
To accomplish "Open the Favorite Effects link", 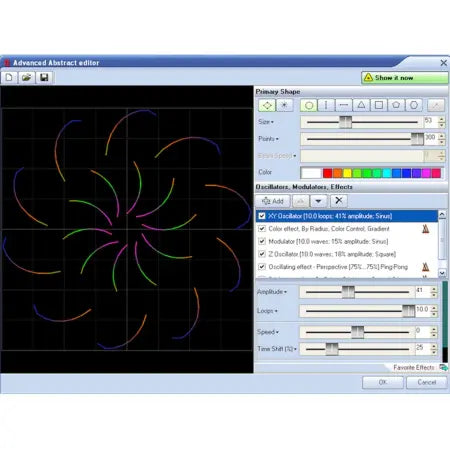I will pos(414,367).
